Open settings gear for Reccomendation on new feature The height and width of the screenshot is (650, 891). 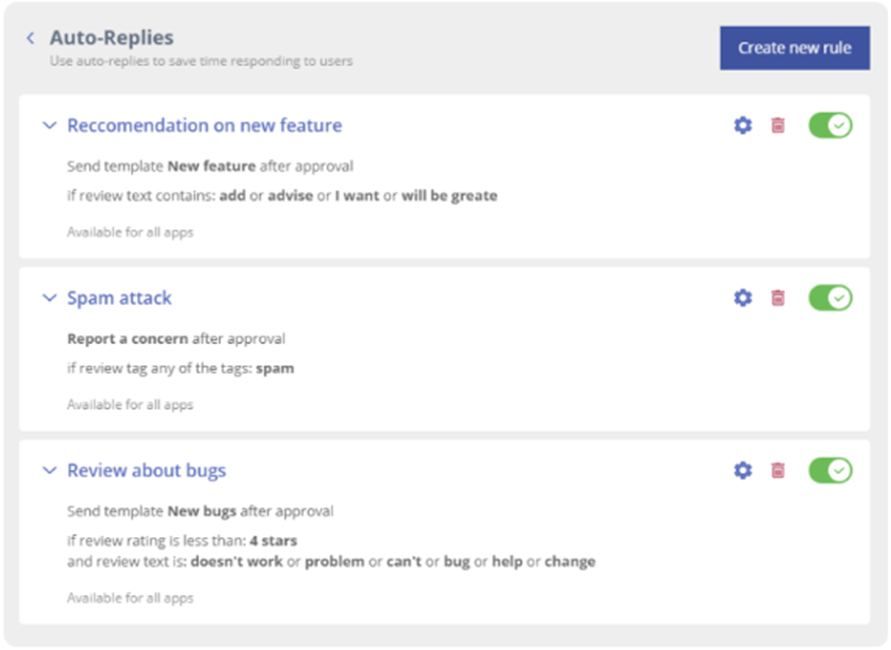pyautogui.click(x=743, y=126)
